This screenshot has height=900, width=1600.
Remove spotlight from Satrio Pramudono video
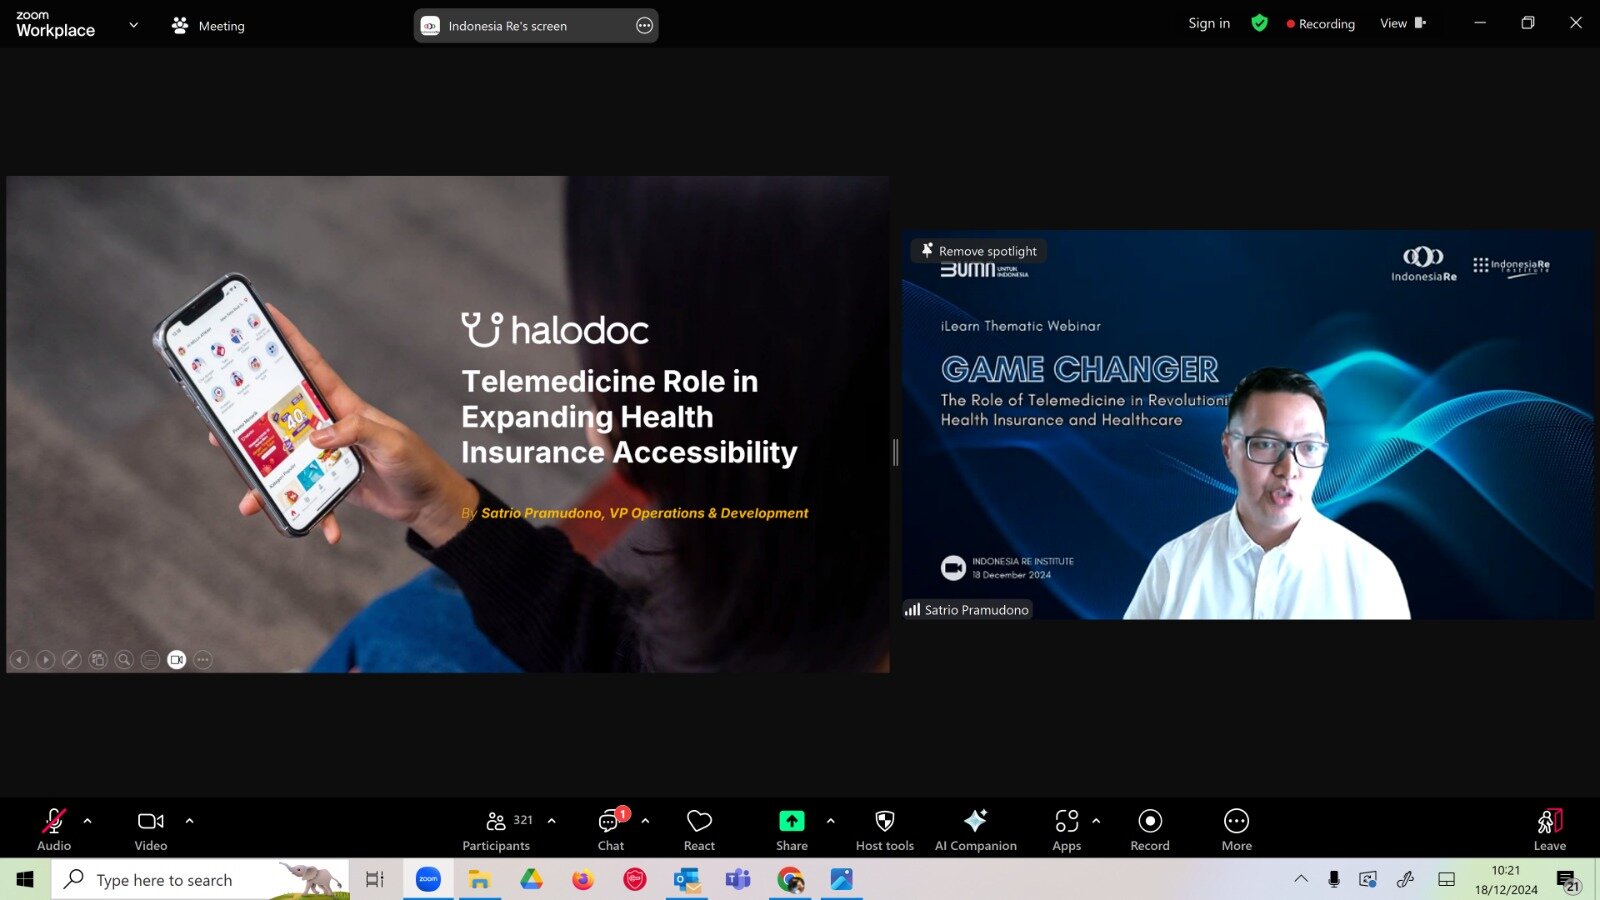[x=979, y=251]
